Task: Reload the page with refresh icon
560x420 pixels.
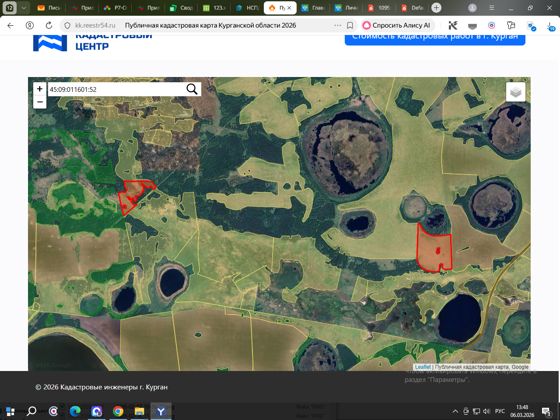Action: pos(49,25)
